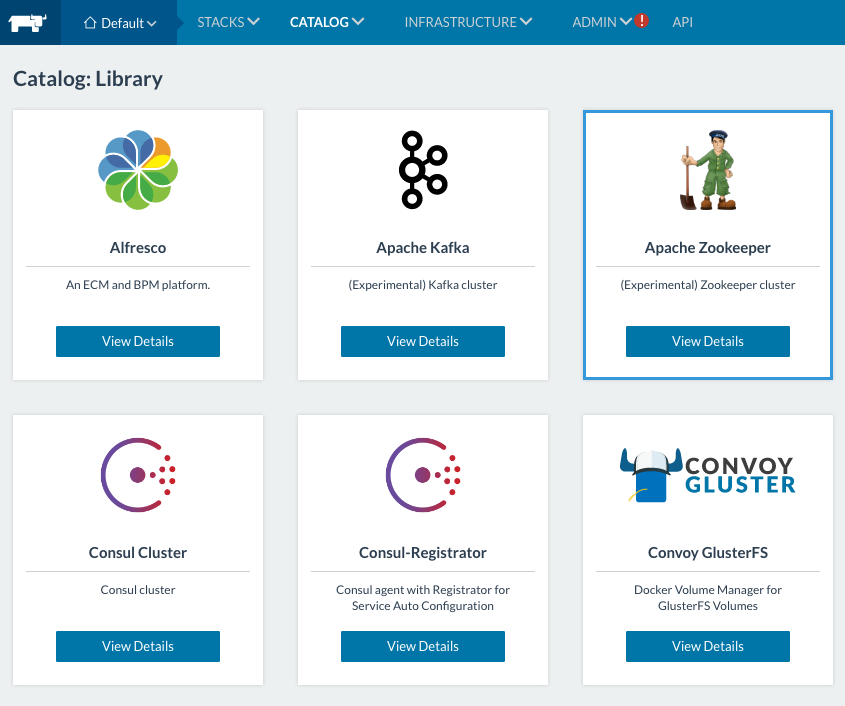Click the Zookeeper man with shovel image
845x706 pixels.
pos(708,169)
